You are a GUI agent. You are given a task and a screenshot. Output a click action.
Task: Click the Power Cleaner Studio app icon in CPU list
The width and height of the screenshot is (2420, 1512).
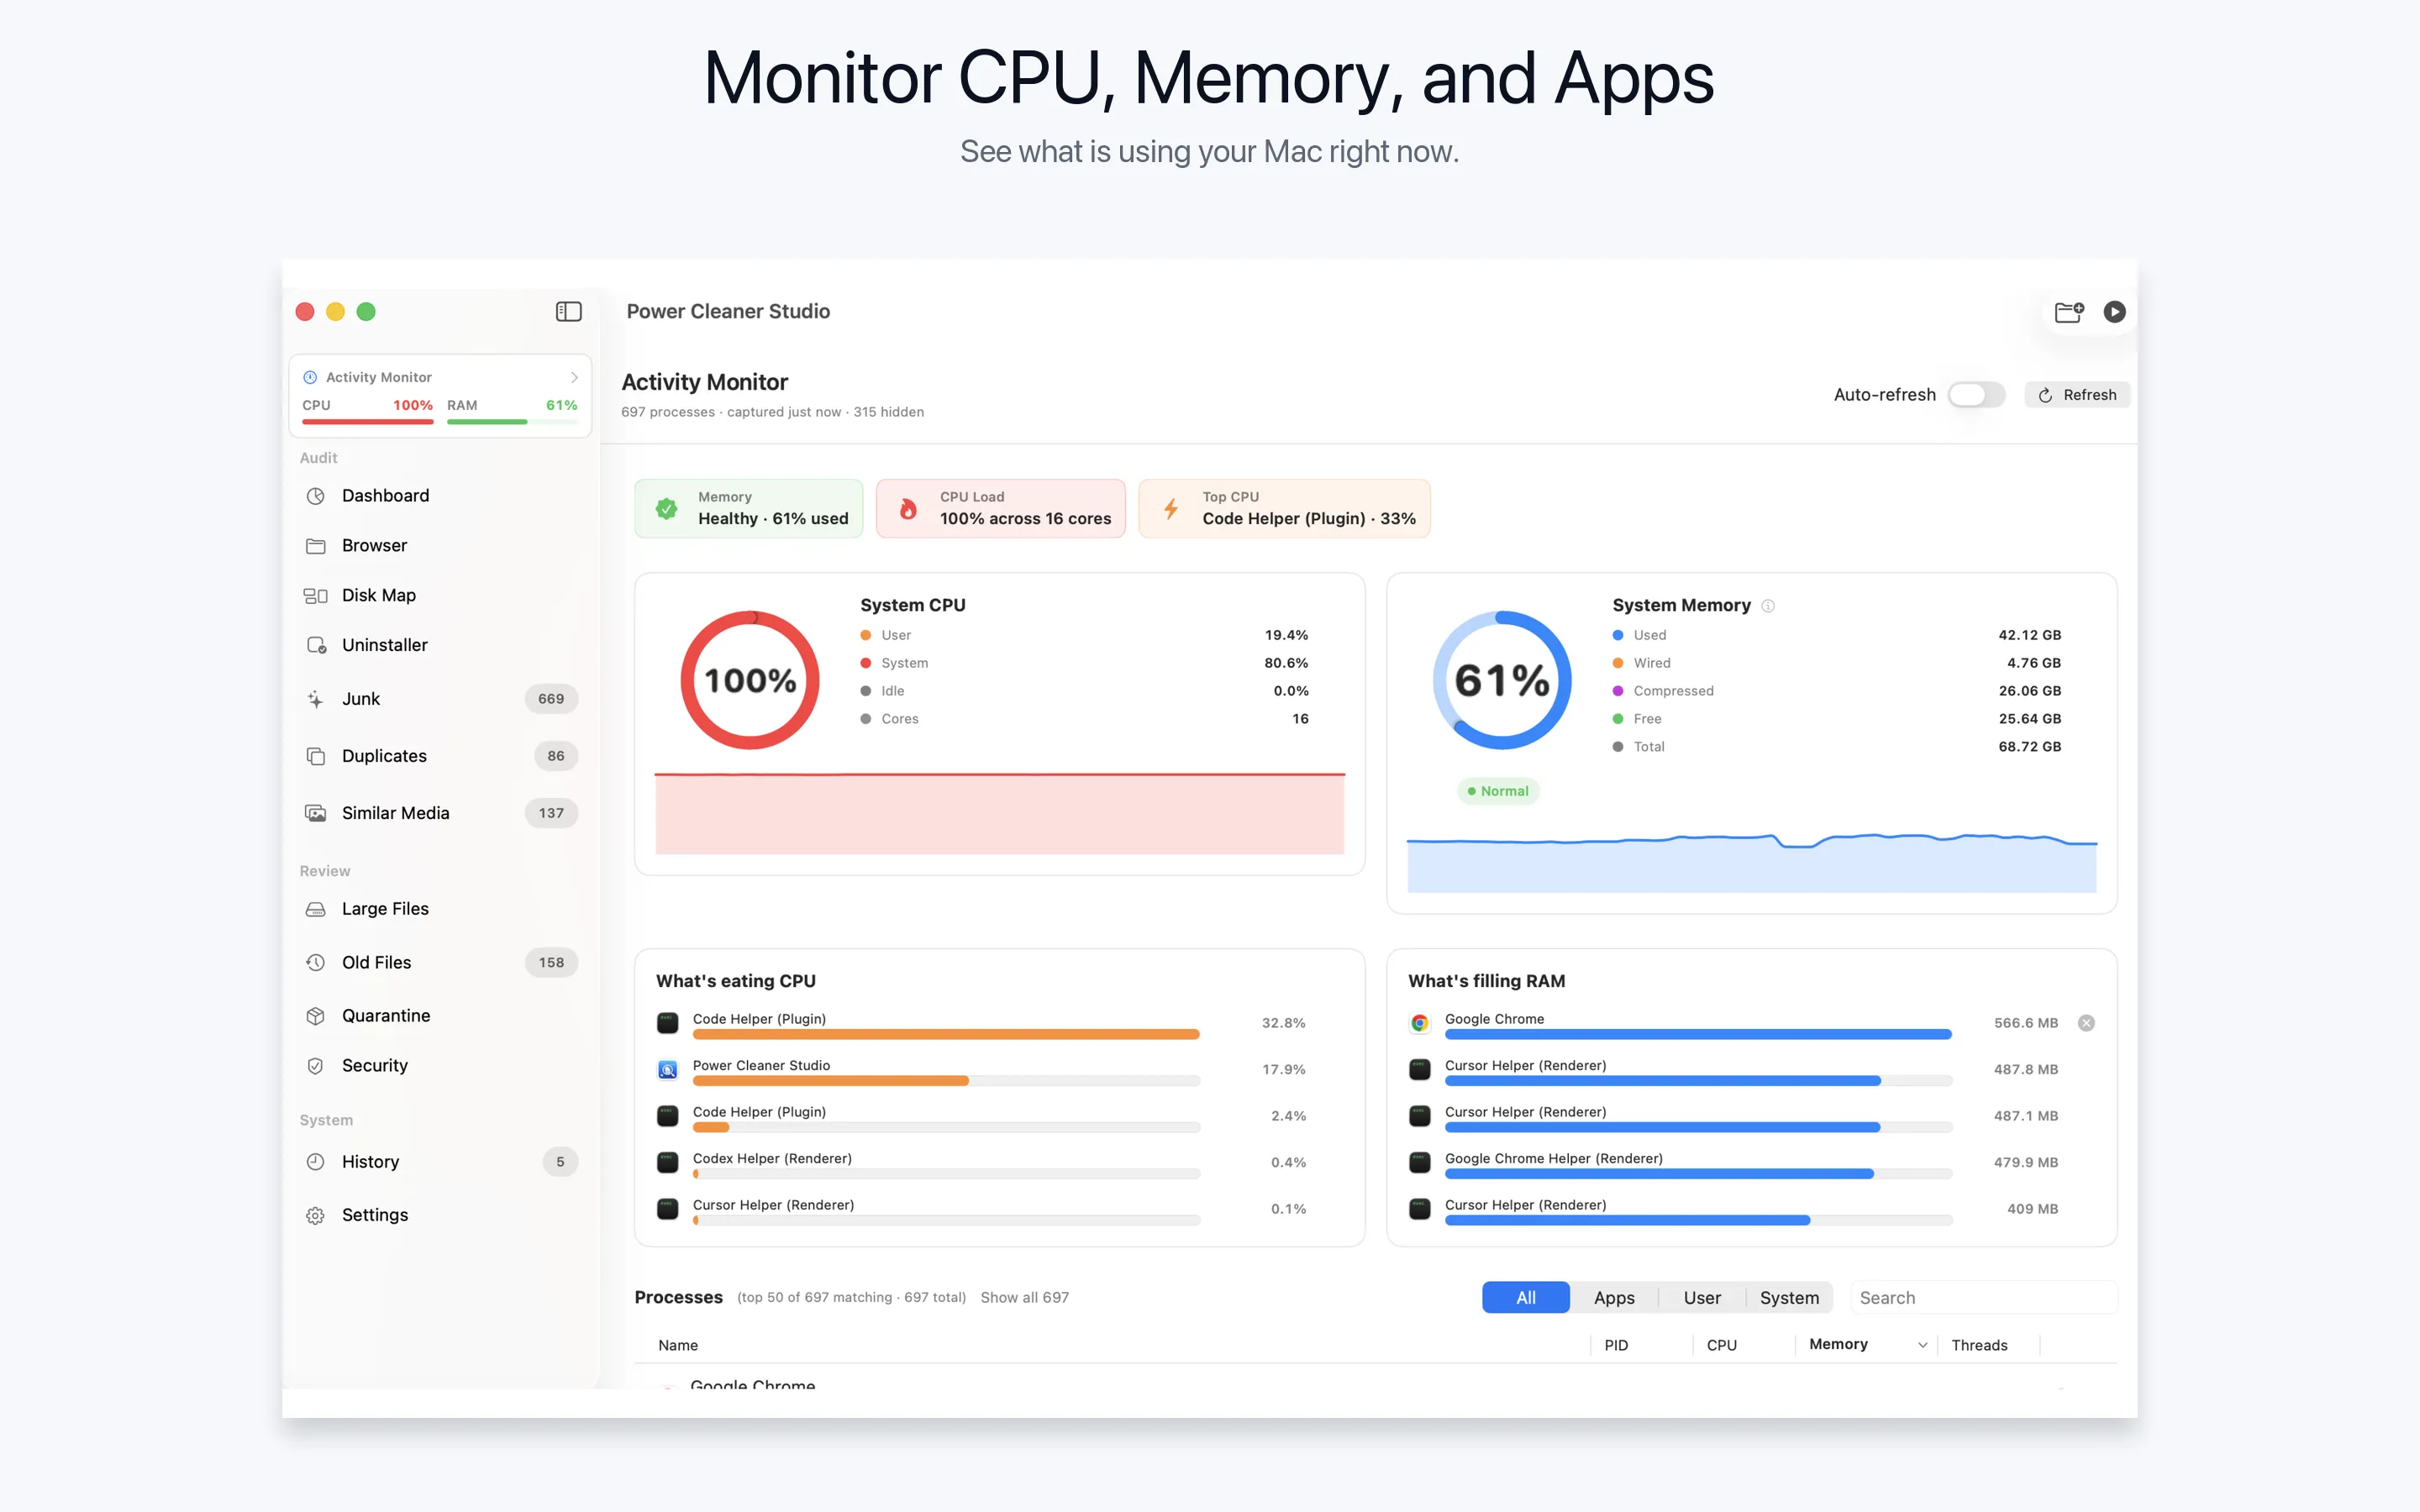[668, 1069]
